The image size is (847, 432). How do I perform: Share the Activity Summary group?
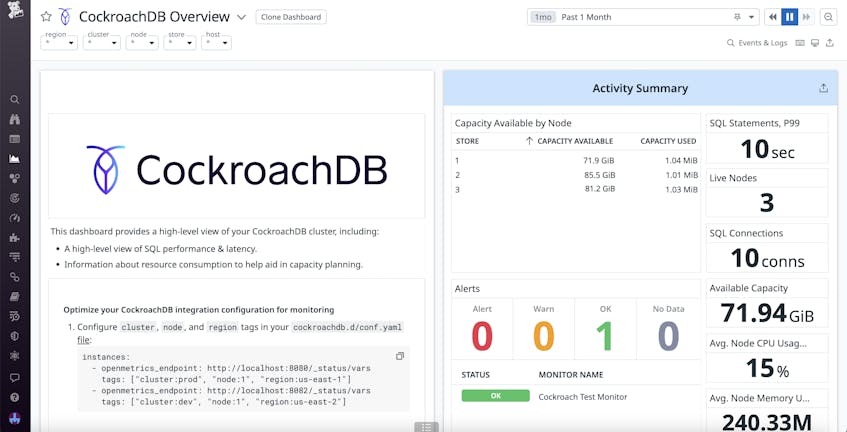click(x=823, y=88)
